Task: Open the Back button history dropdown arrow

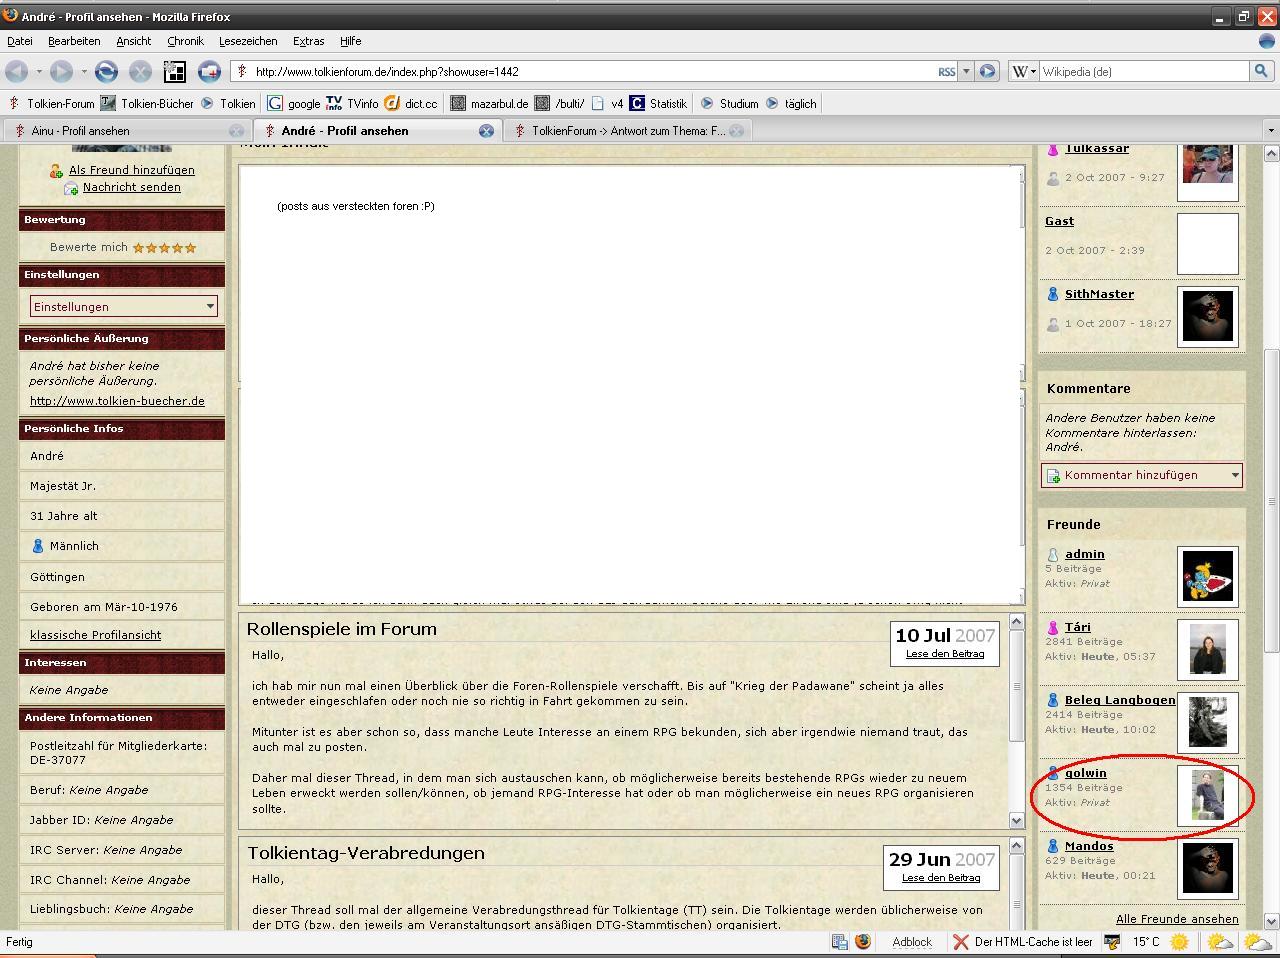Action: (39, 72)
